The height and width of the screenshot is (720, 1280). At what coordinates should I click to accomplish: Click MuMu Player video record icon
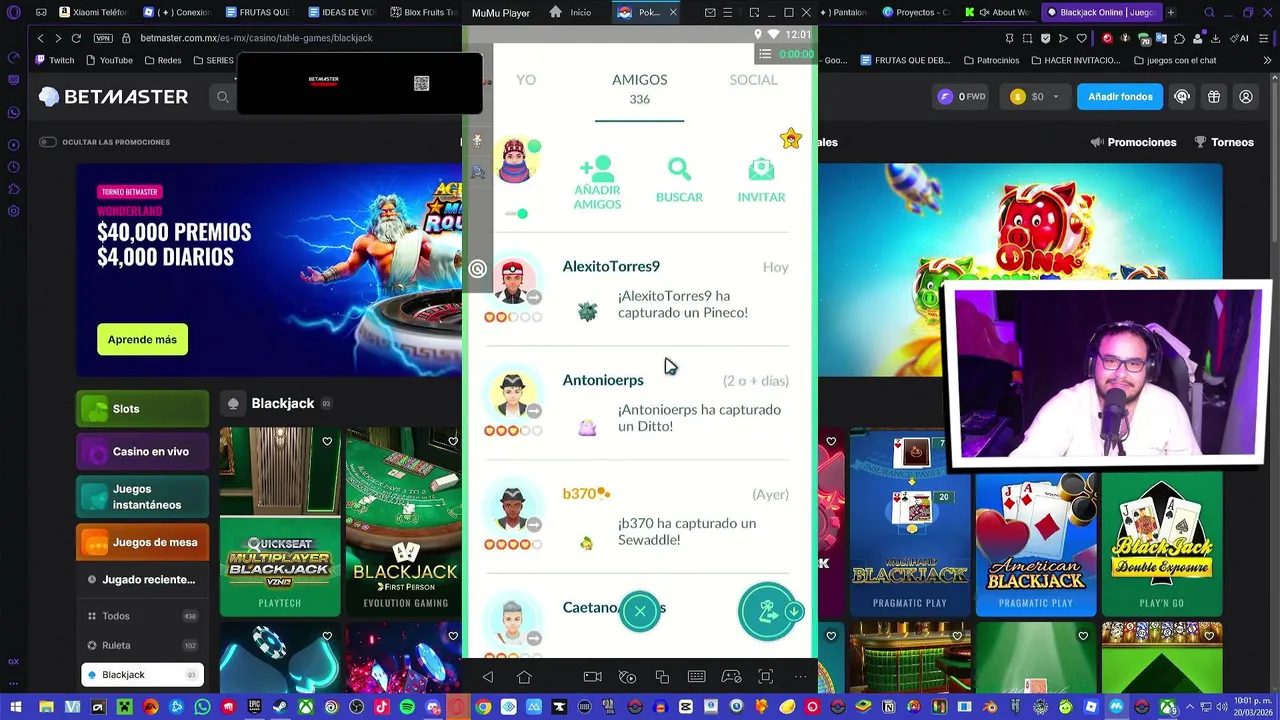(x=593, y=677)
